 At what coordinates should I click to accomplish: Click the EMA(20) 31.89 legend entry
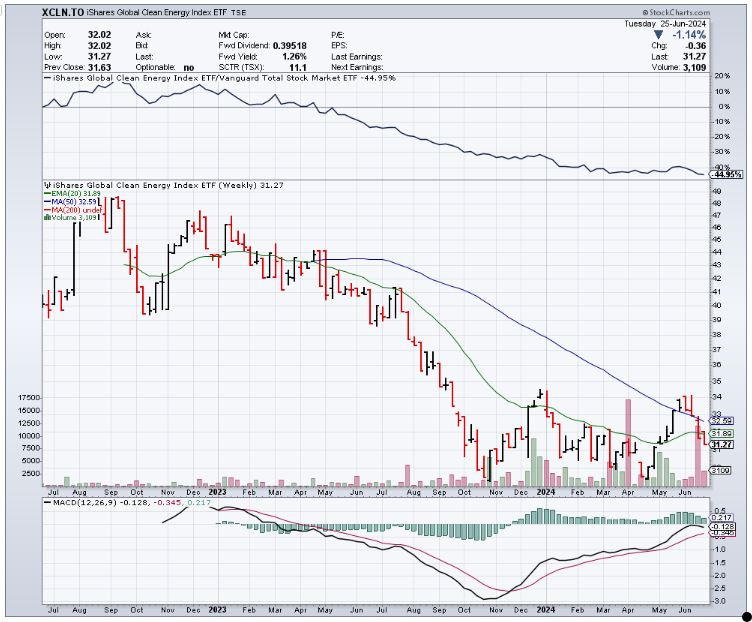pos(73,194)
